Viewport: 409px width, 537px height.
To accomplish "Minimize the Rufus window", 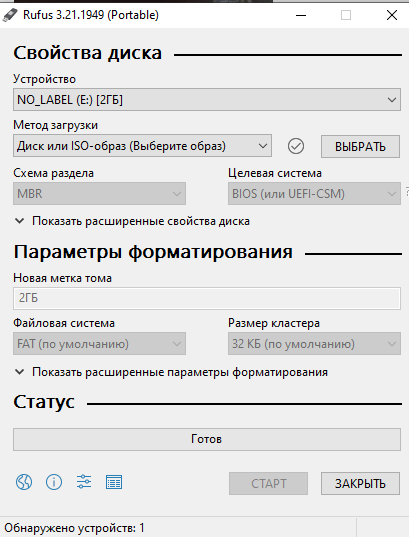I will point(301,15).
